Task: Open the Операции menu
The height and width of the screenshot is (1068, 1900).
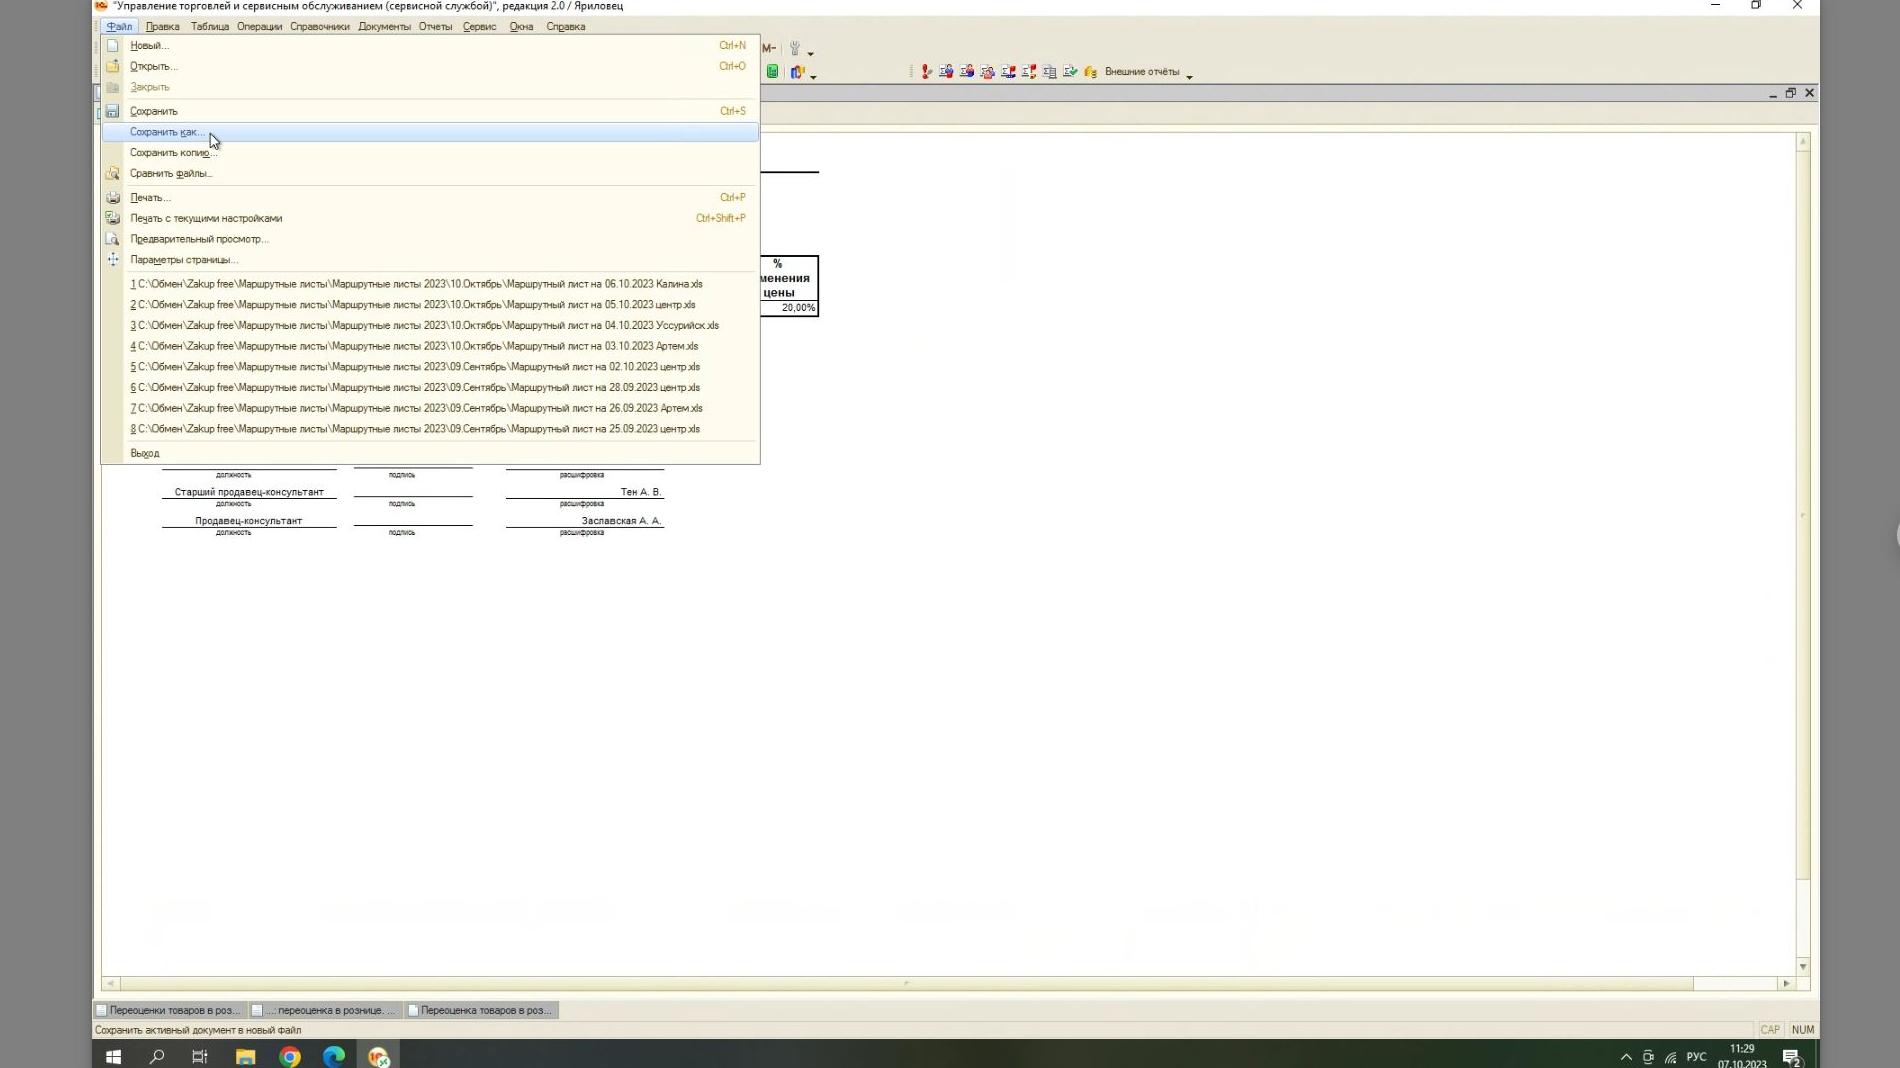Action: [259, 27]
